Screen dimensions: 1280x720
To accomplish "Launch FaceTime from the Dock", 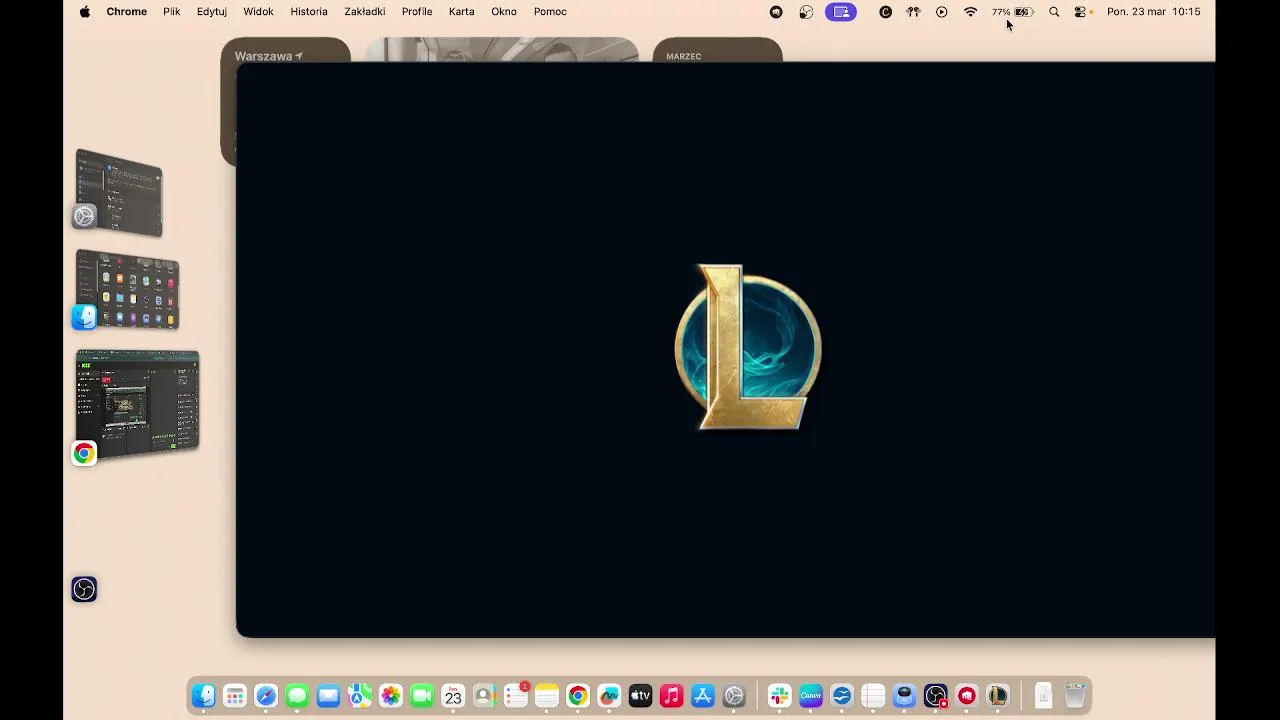I will point(422,696).
